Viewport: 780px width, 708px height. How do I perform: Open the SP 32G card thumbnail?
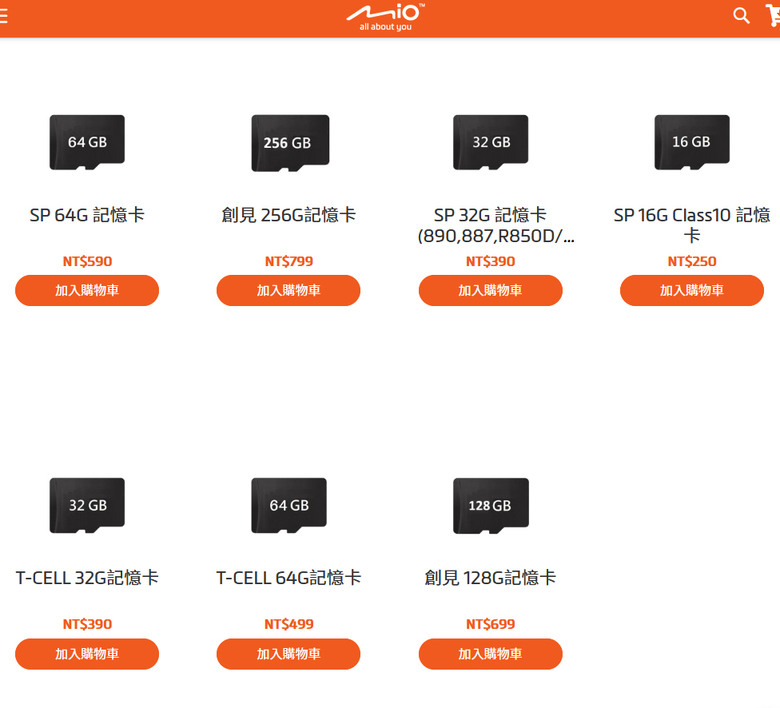490,142
